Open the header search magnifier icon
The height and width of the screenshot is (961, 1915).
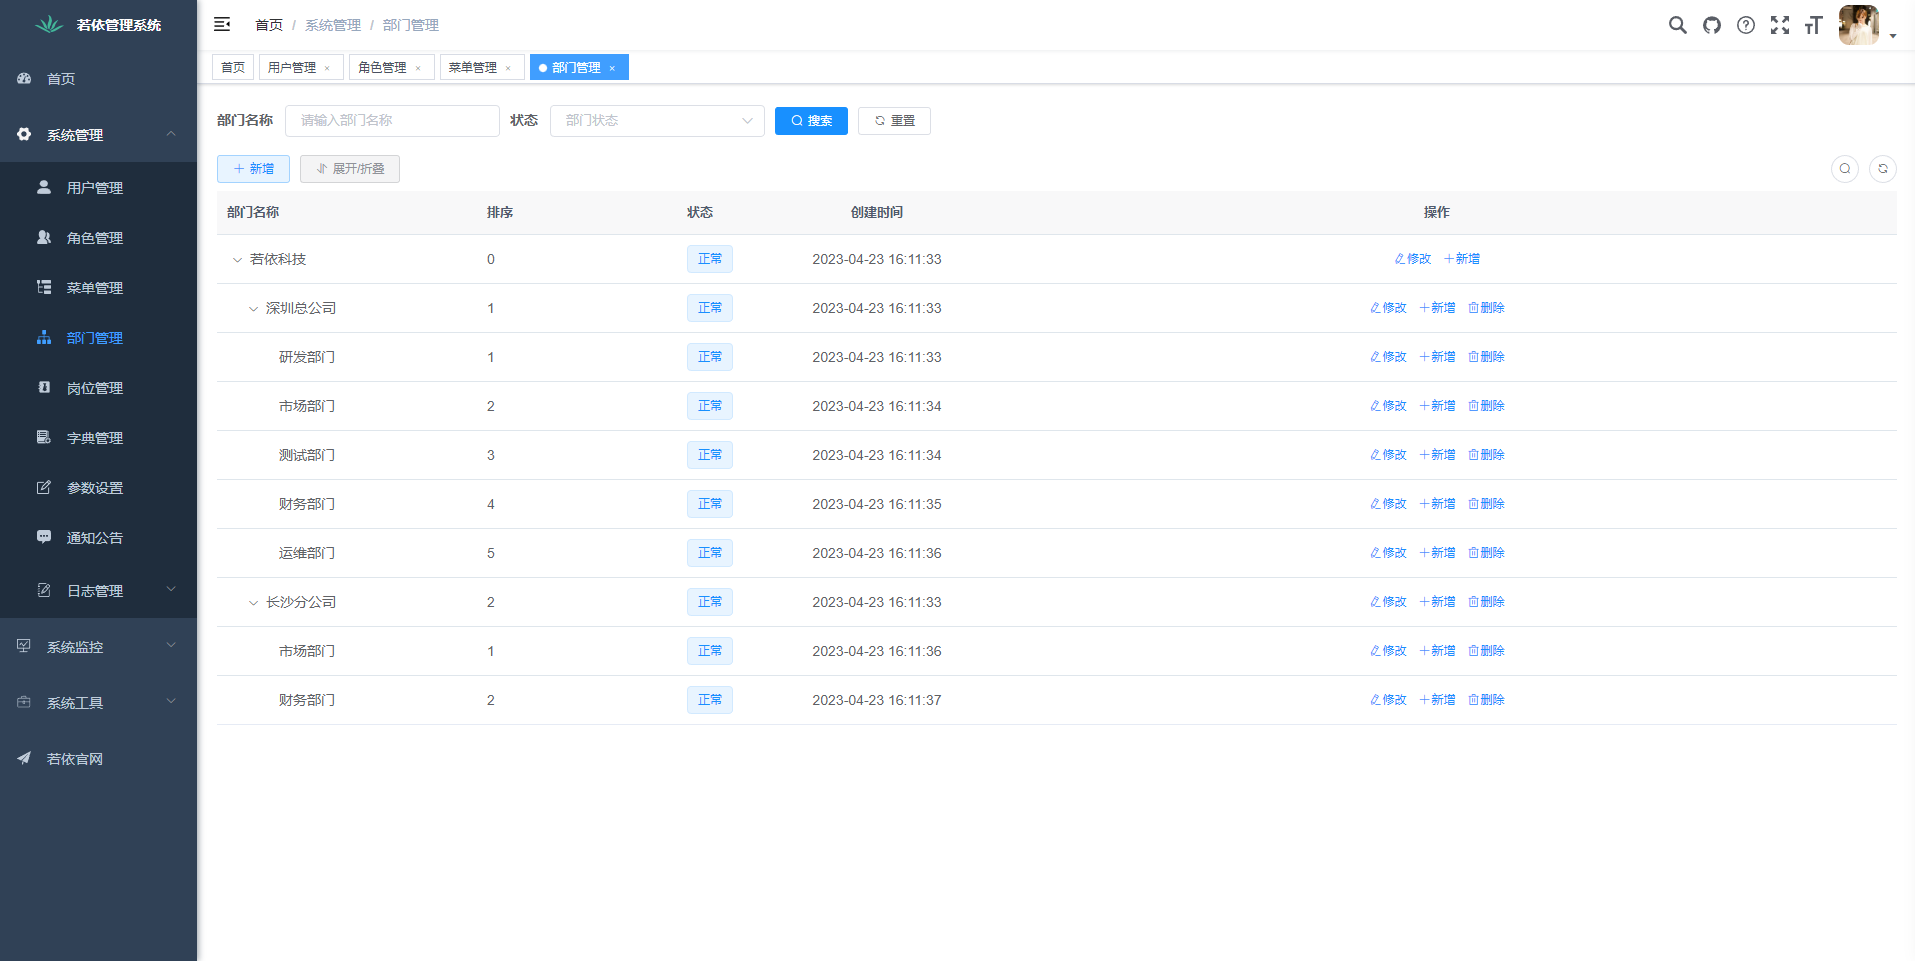click(x=1677, y=25)
